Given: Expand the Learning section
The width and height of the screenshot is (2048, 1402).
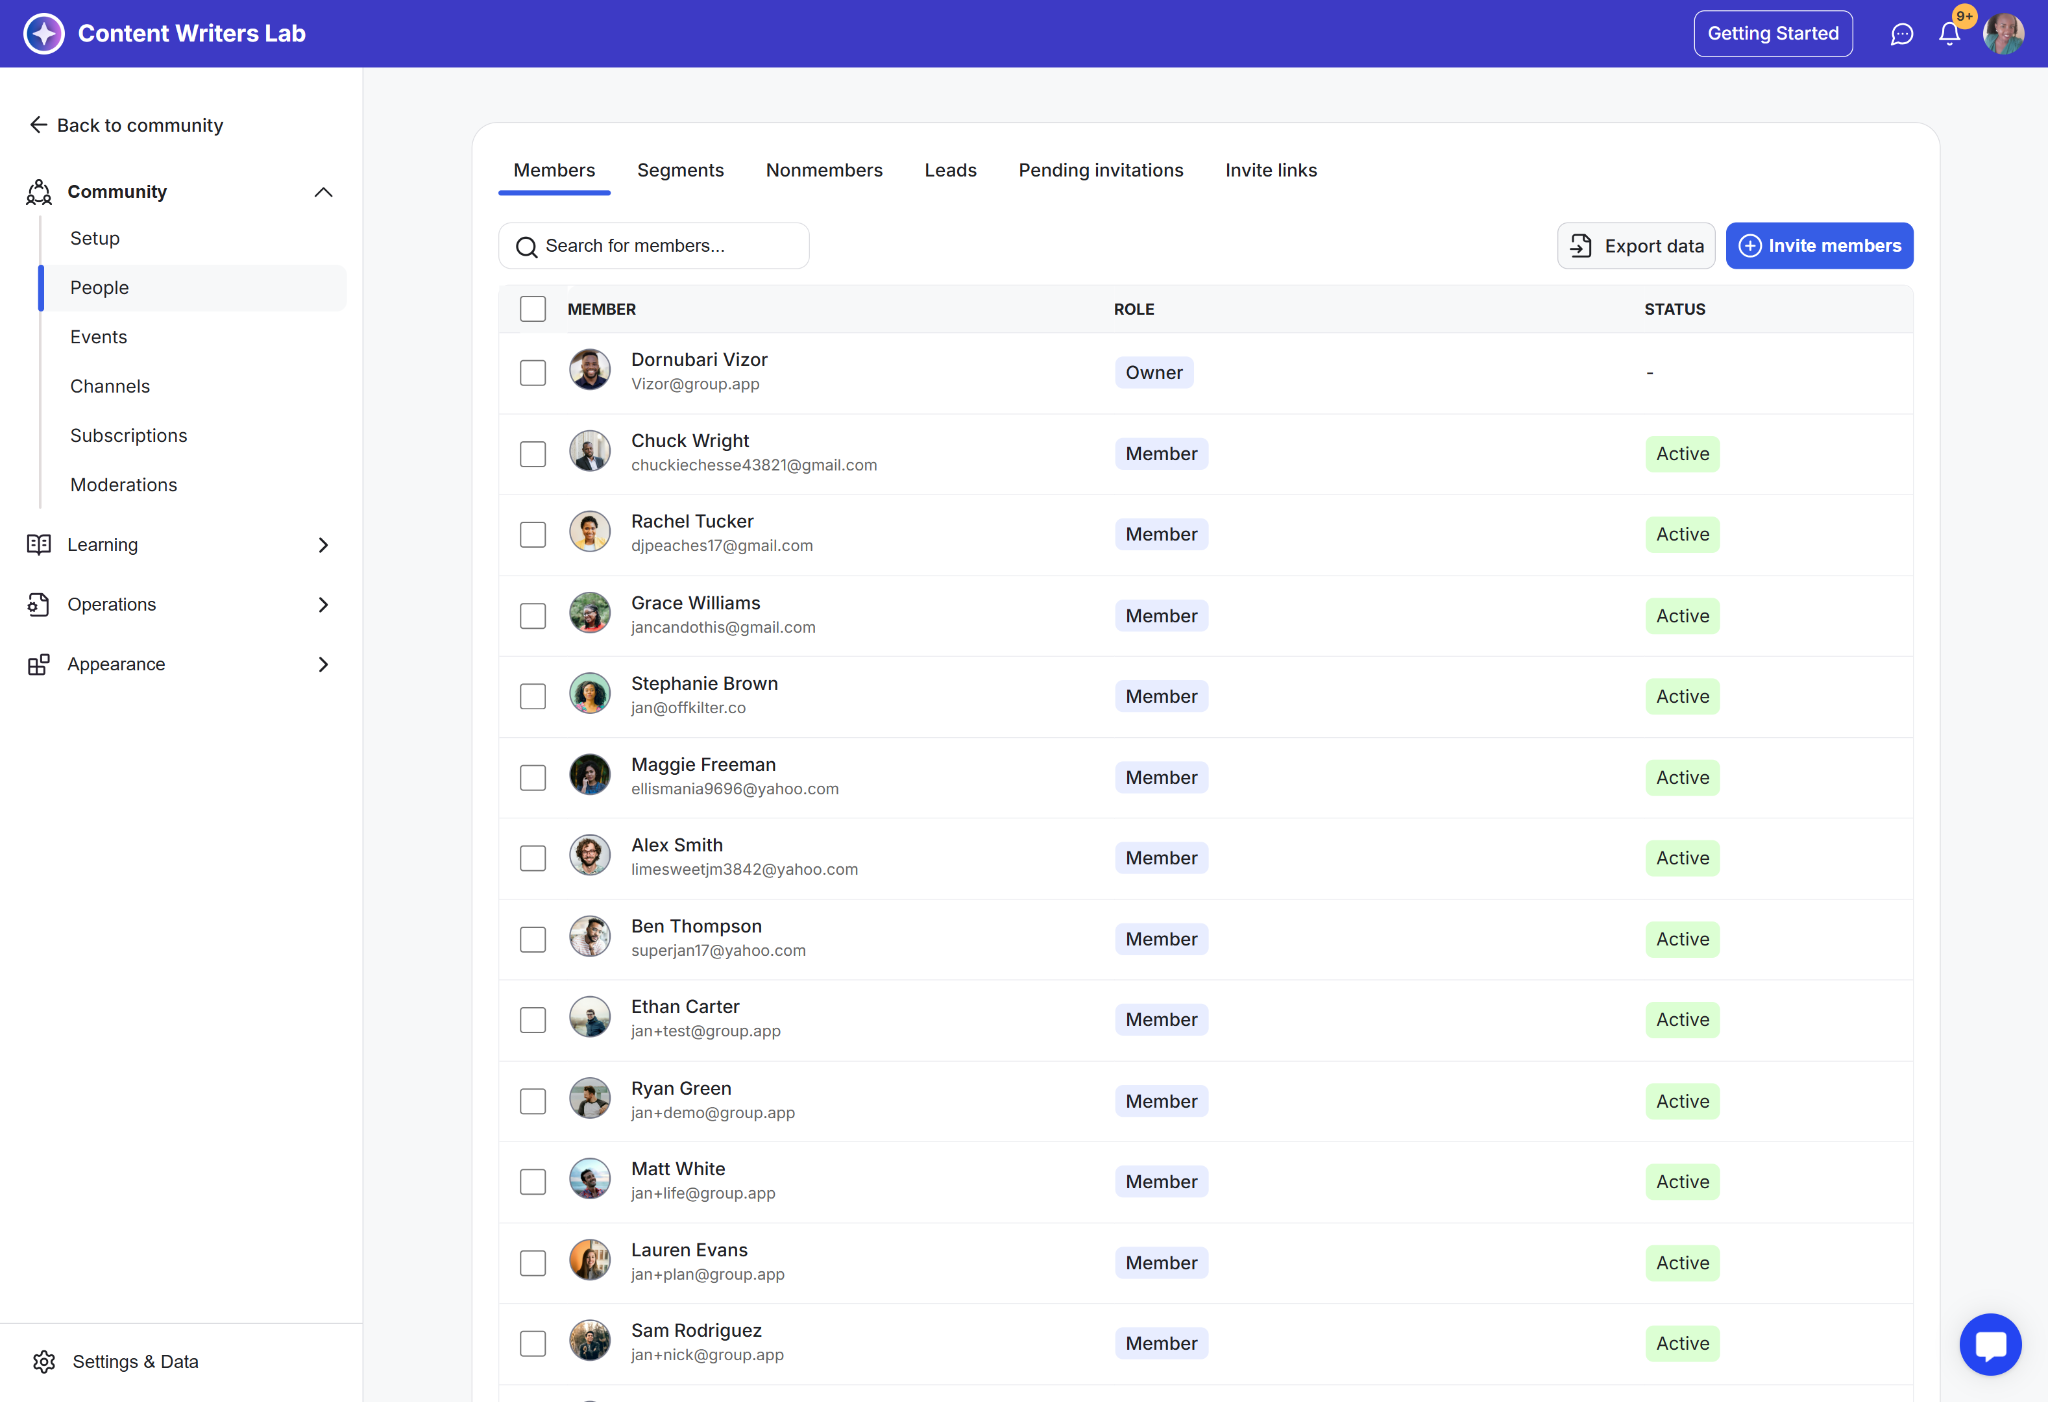Looking at the screenshot, I should (x=323, y=545).
